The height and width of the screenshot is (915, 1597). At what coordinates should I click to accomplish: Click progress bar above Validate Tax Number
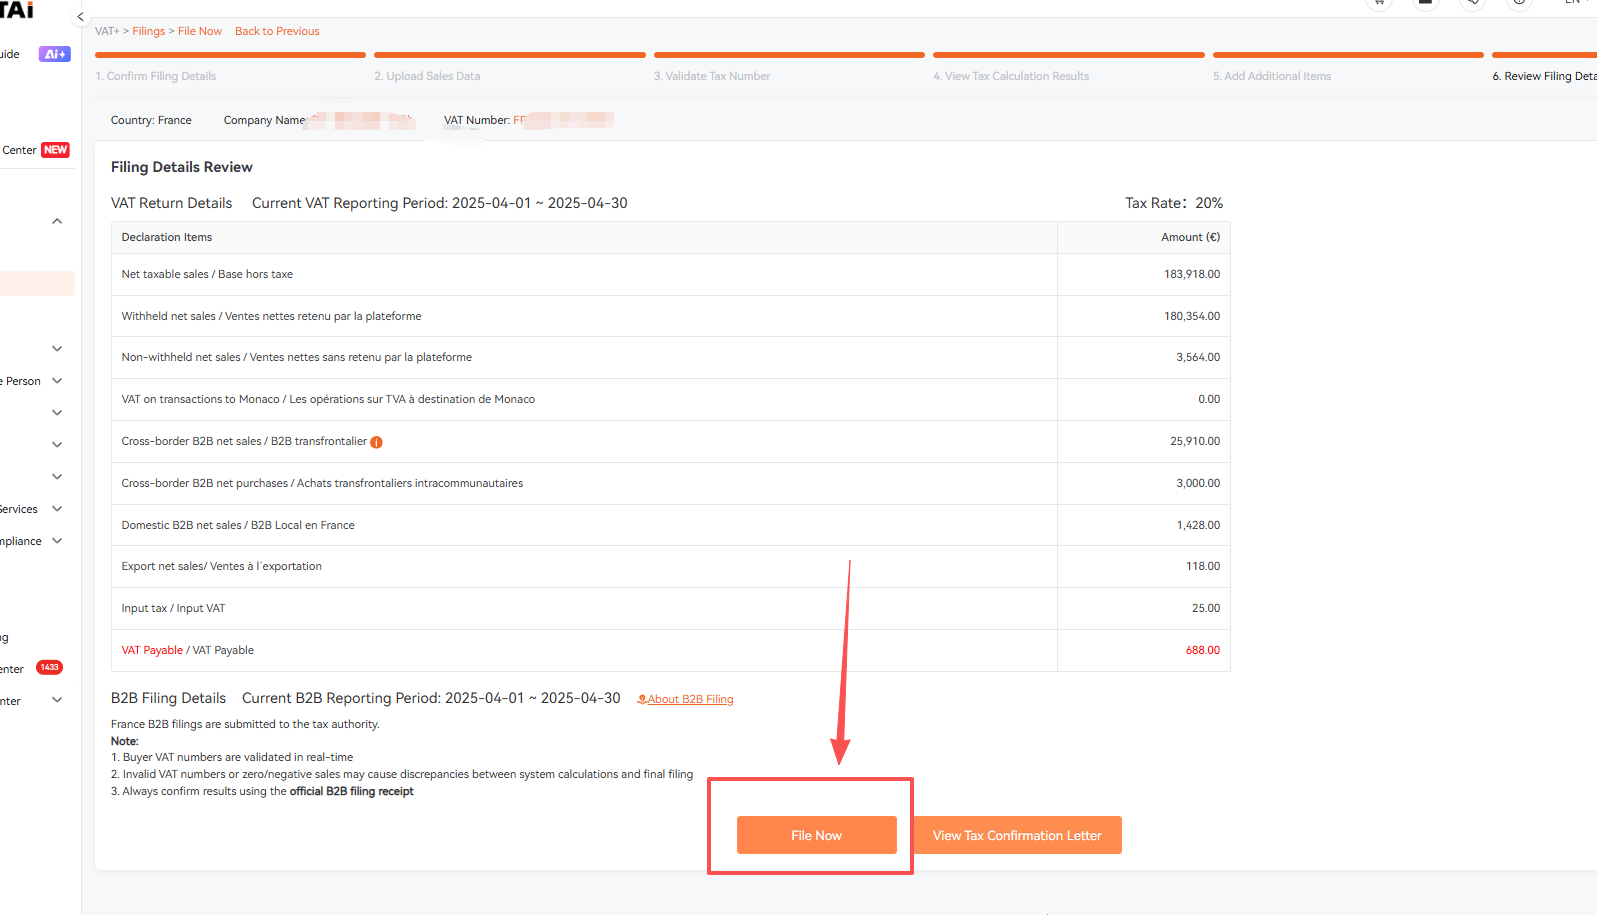789,55
